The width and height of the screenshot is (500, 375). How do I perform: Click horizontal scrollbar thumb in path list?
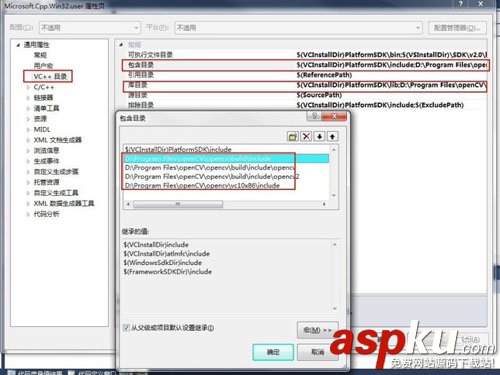[x=178, y=204]
